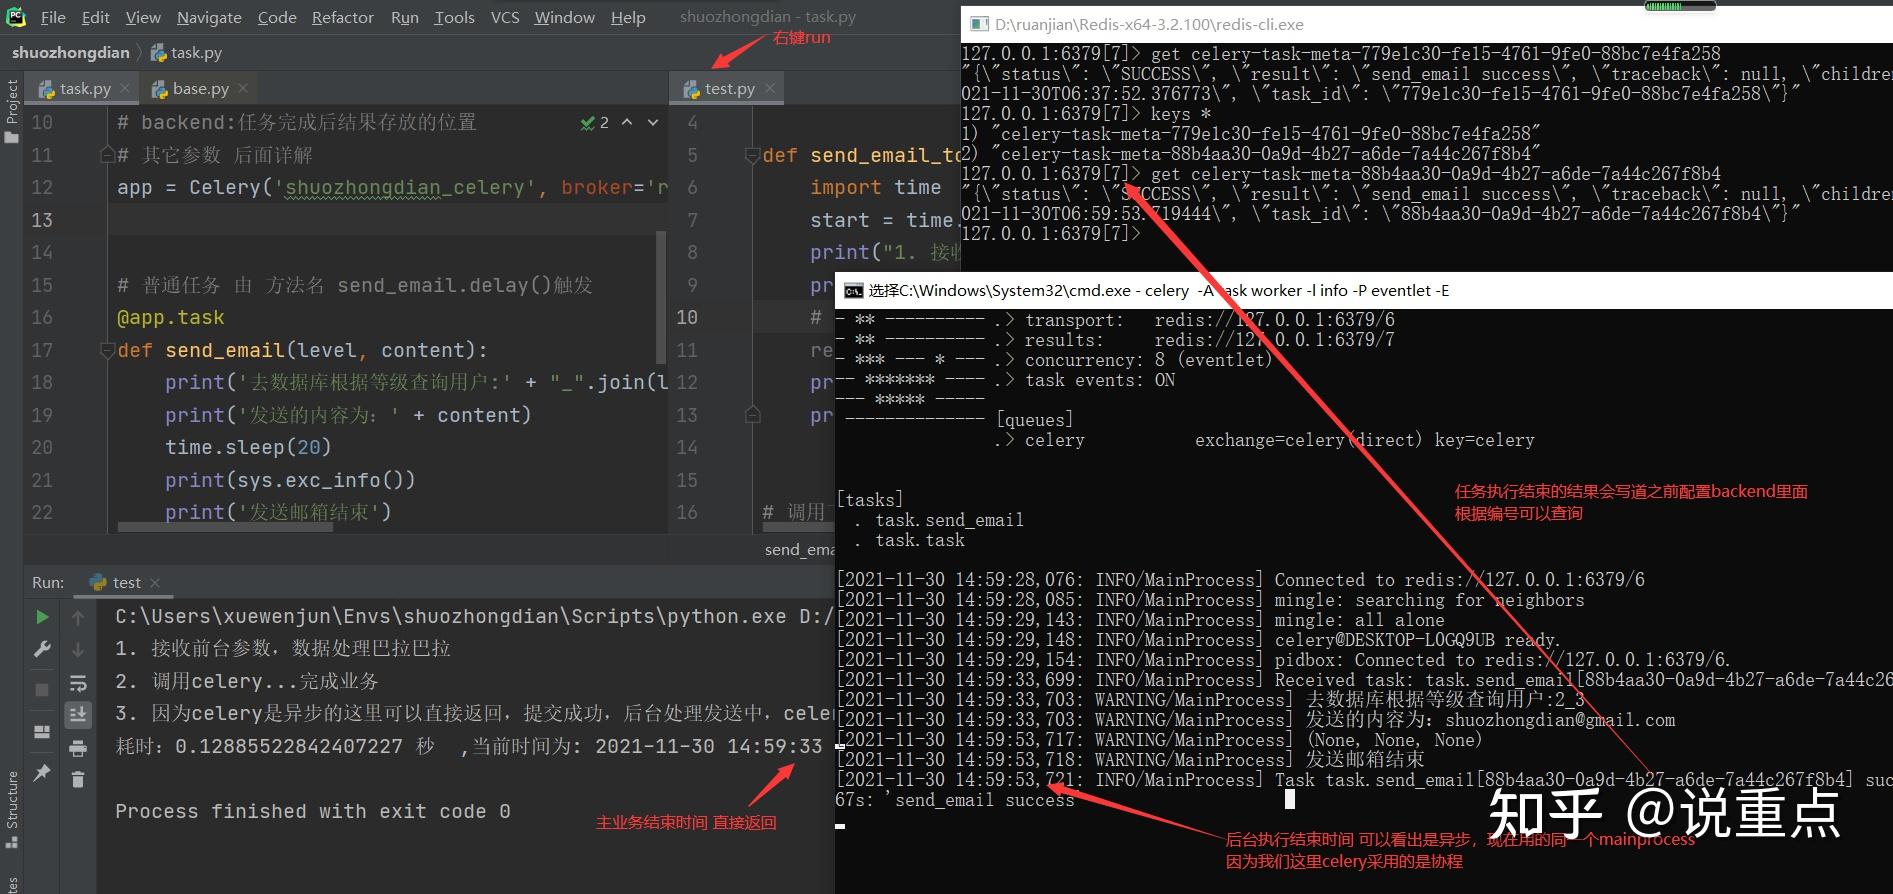Image resolution: width=1893 pixels, height=894 pixels.
Task: Click the '2. 调用celery...完成业务' output line
Action: pyautogui.click(x=247, y=682)
